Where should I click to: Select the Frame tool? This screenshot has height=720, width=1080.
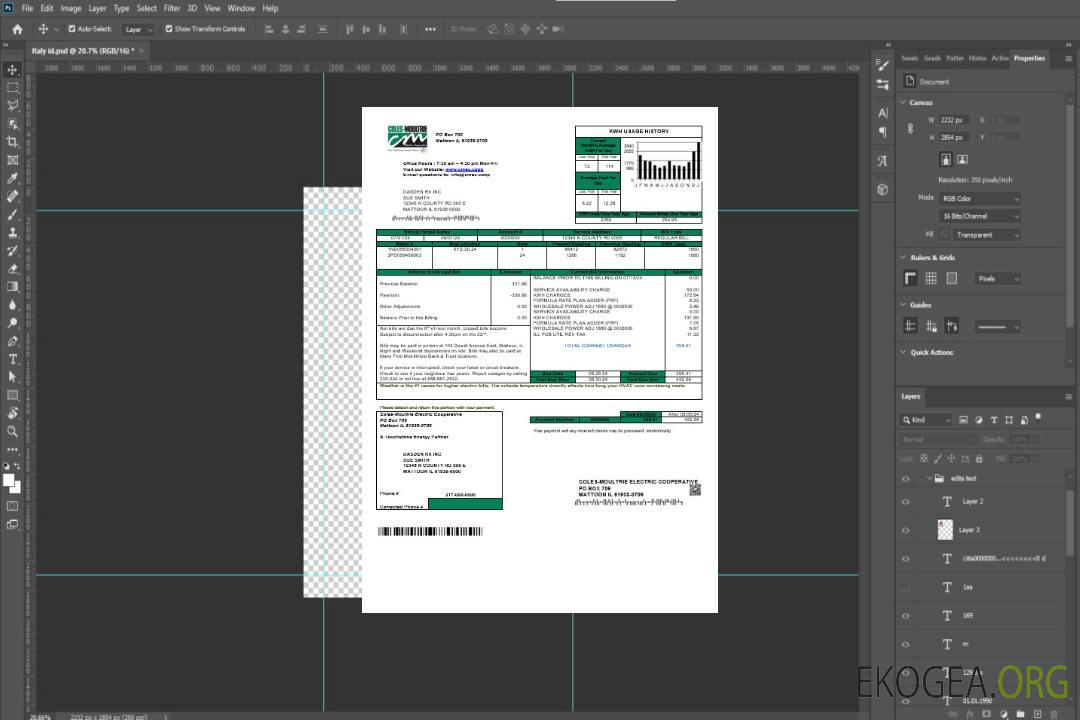(12, 160)
